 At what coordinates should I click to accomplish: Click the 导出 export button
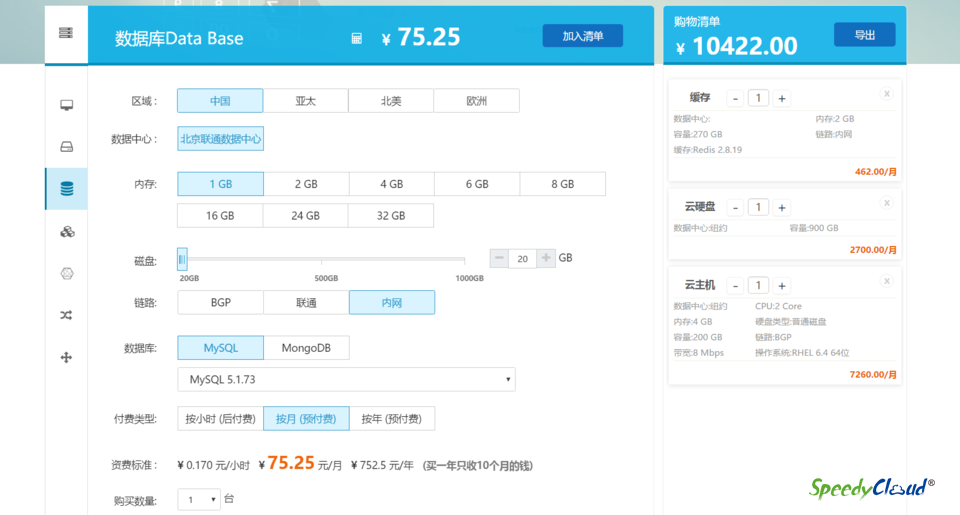click(x=864, y=35)
